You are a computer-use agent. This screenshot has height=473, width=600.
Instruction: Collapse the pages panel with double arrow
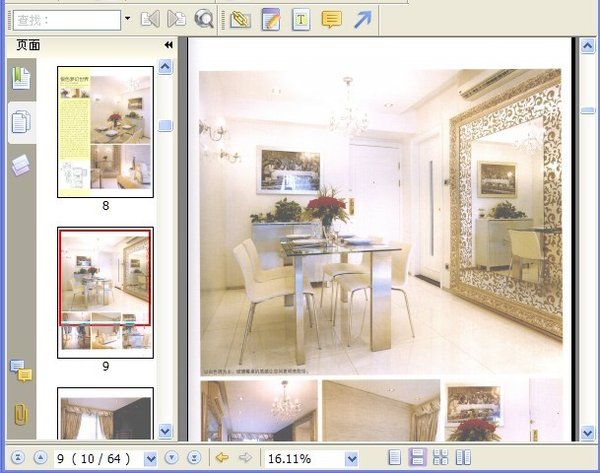(x=168, y=45)
